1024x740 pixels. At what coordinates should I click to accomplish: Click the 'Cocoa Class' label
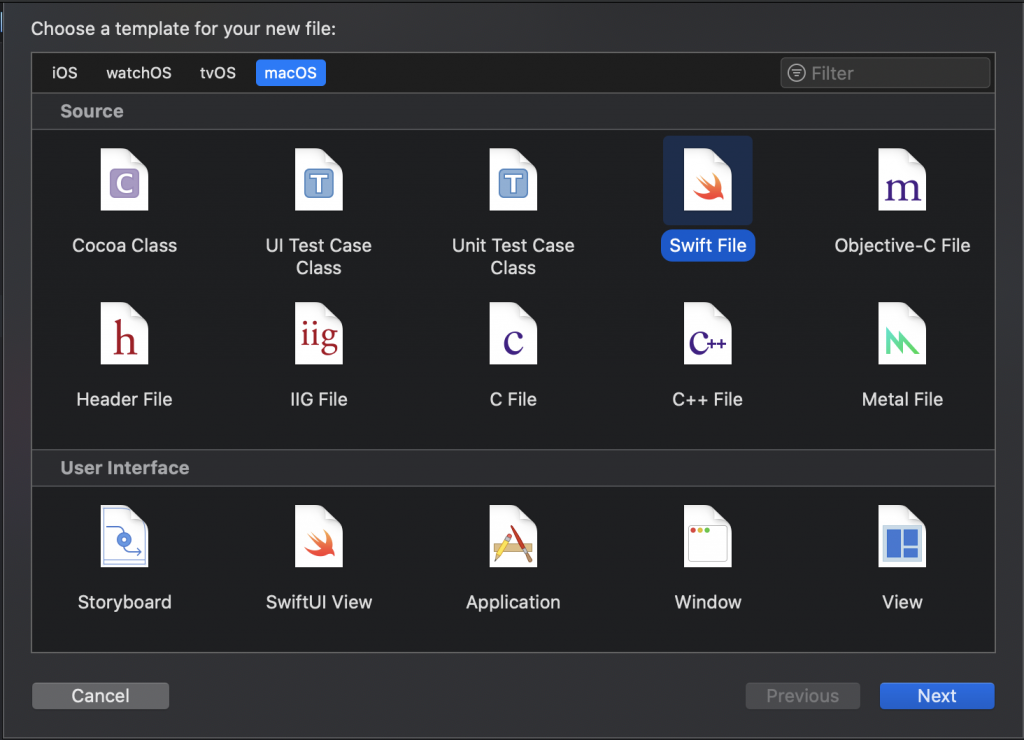tap(124, 246)
